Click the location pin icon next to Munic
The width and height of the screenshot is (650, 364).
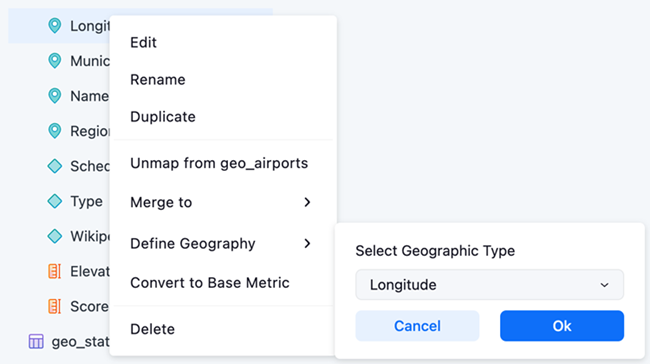(54, 61)
